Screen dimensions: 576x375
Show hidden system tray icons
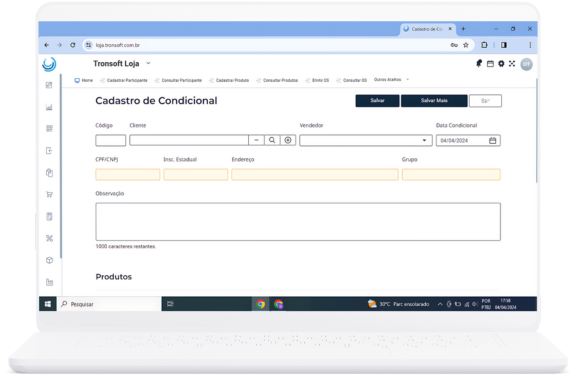[440, 304]
